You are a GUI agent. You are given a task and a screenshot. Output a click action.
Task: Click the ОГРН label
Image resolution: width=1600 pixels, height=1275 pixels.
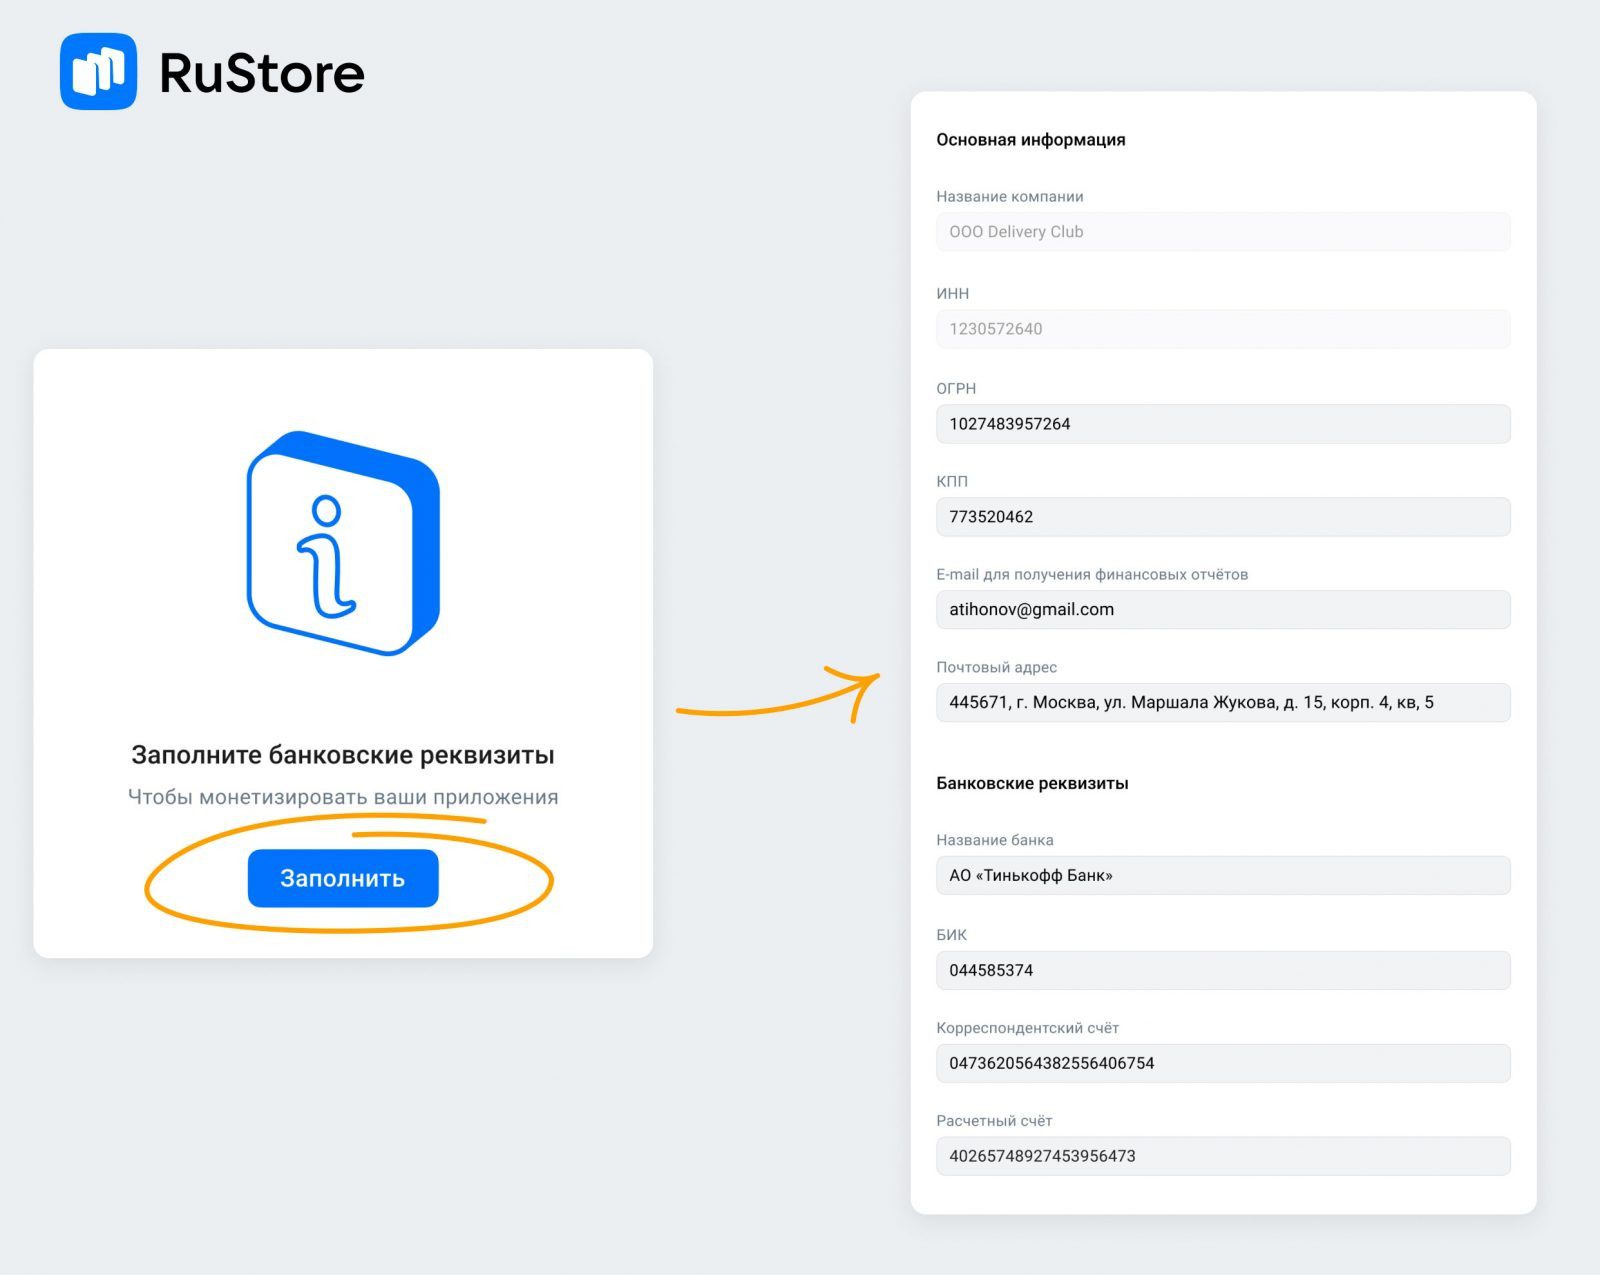pos(956,389)
